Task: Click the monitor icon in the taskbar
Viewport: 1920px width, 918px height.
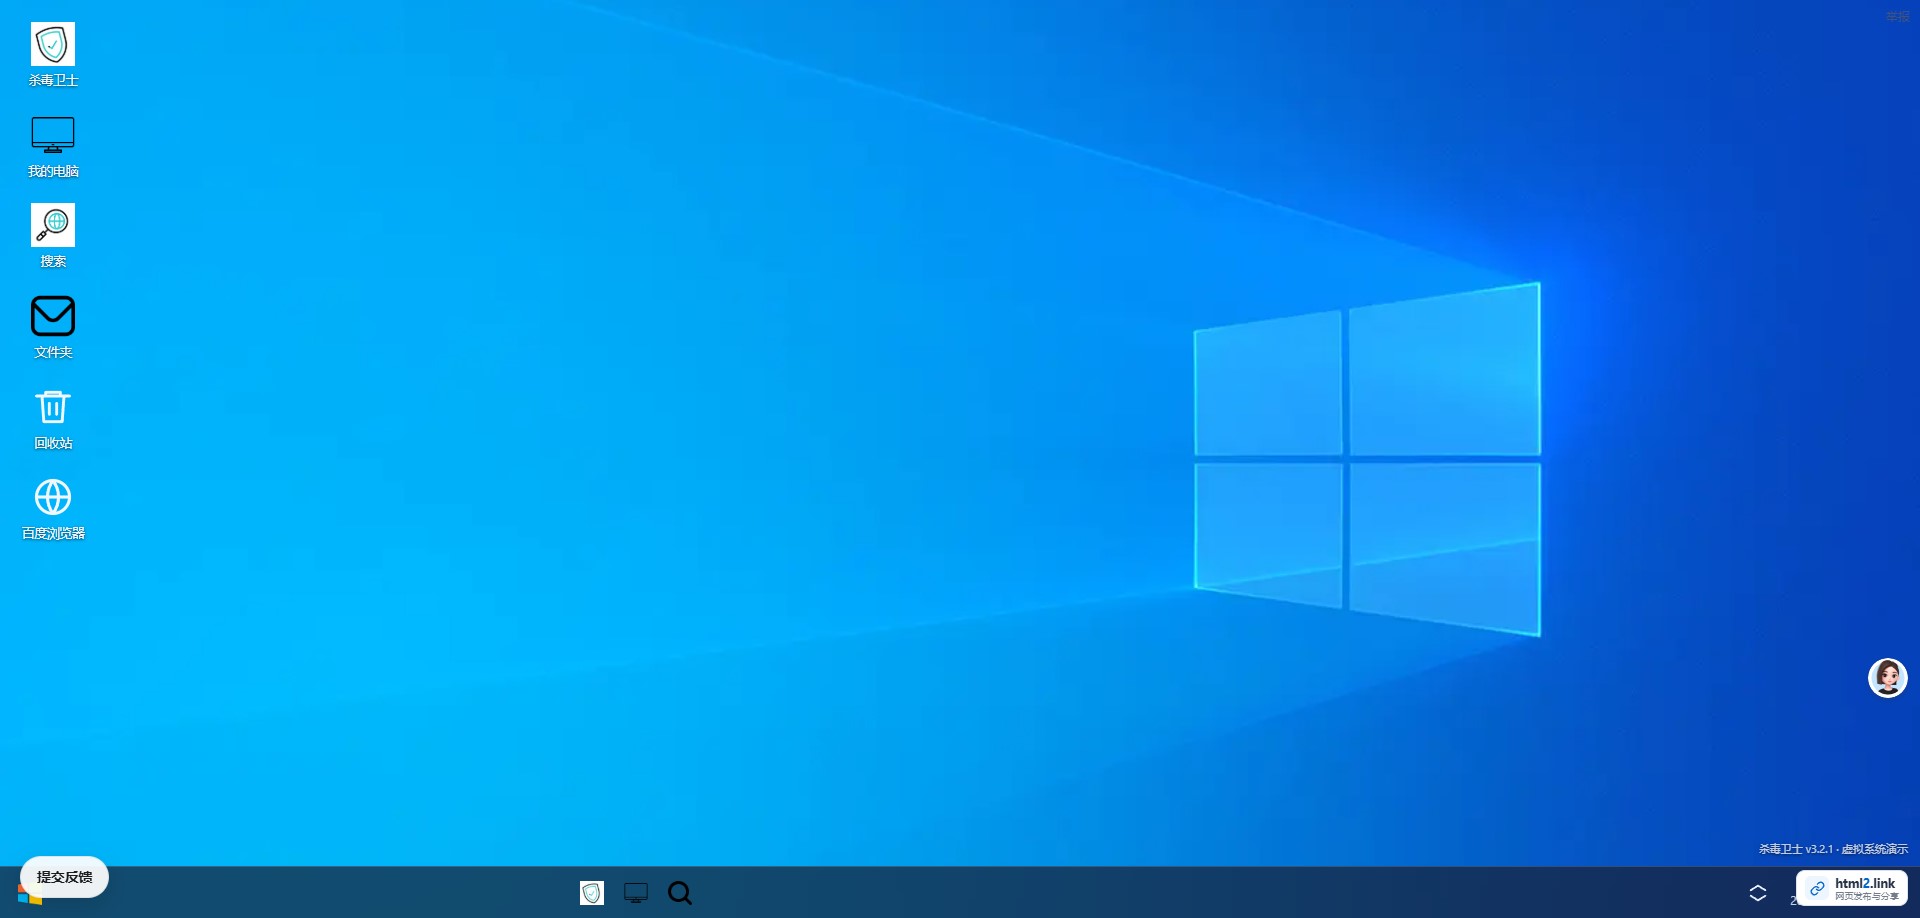Action: pos(636,893)
